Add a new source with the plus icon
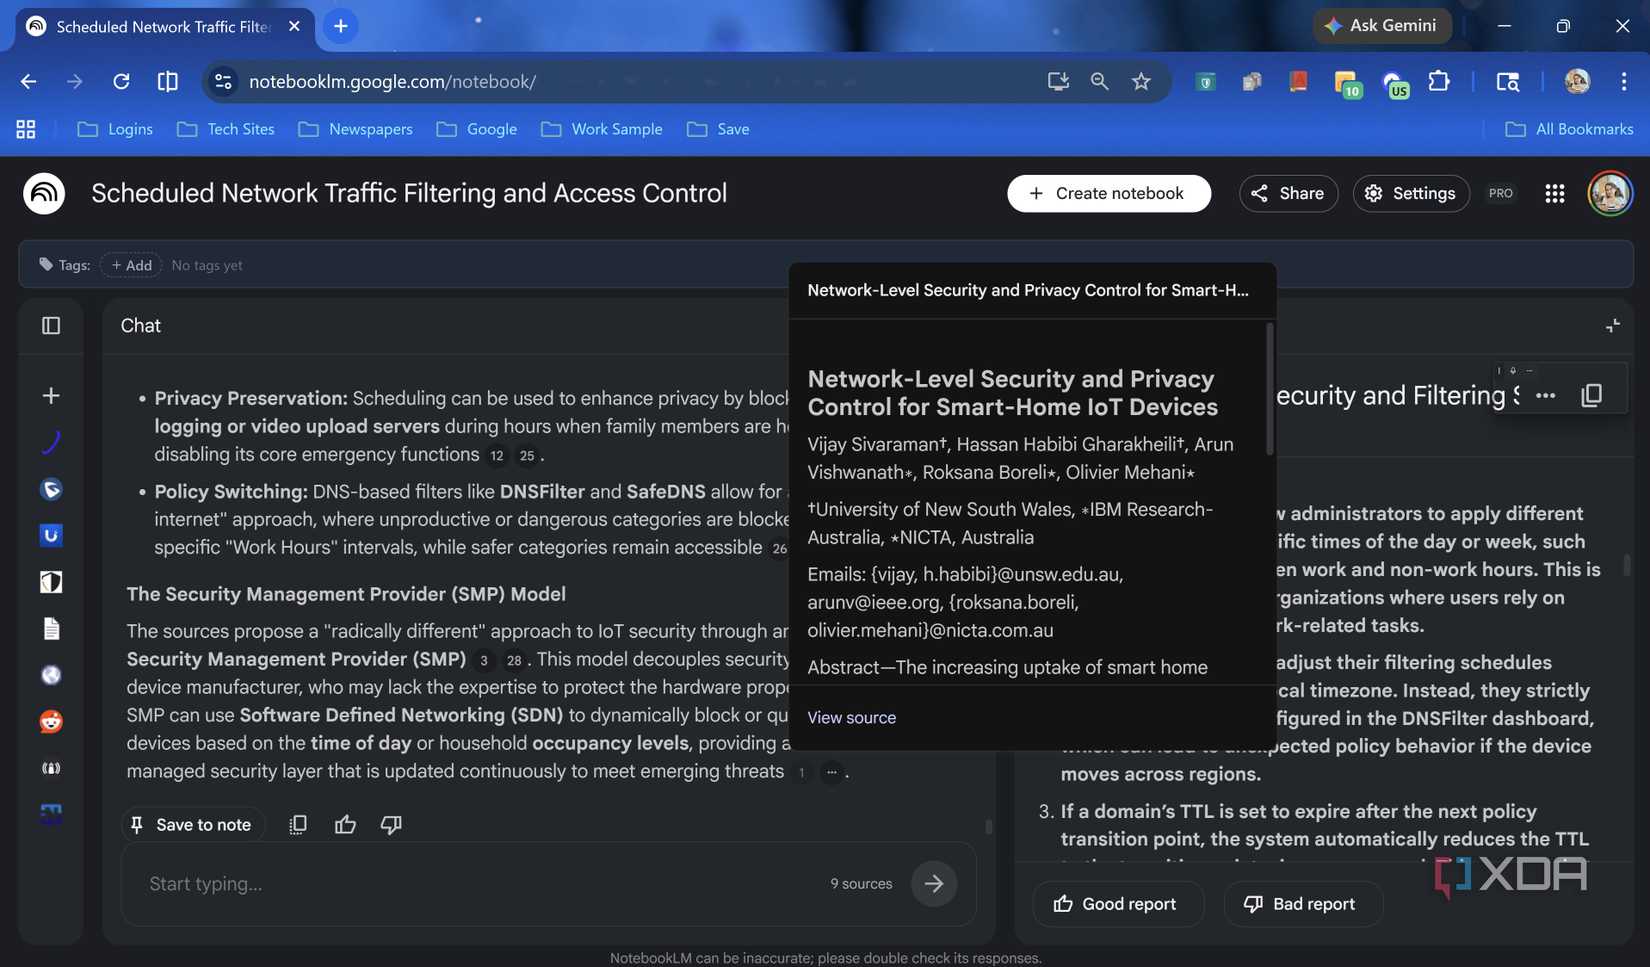 coord(51,396)
